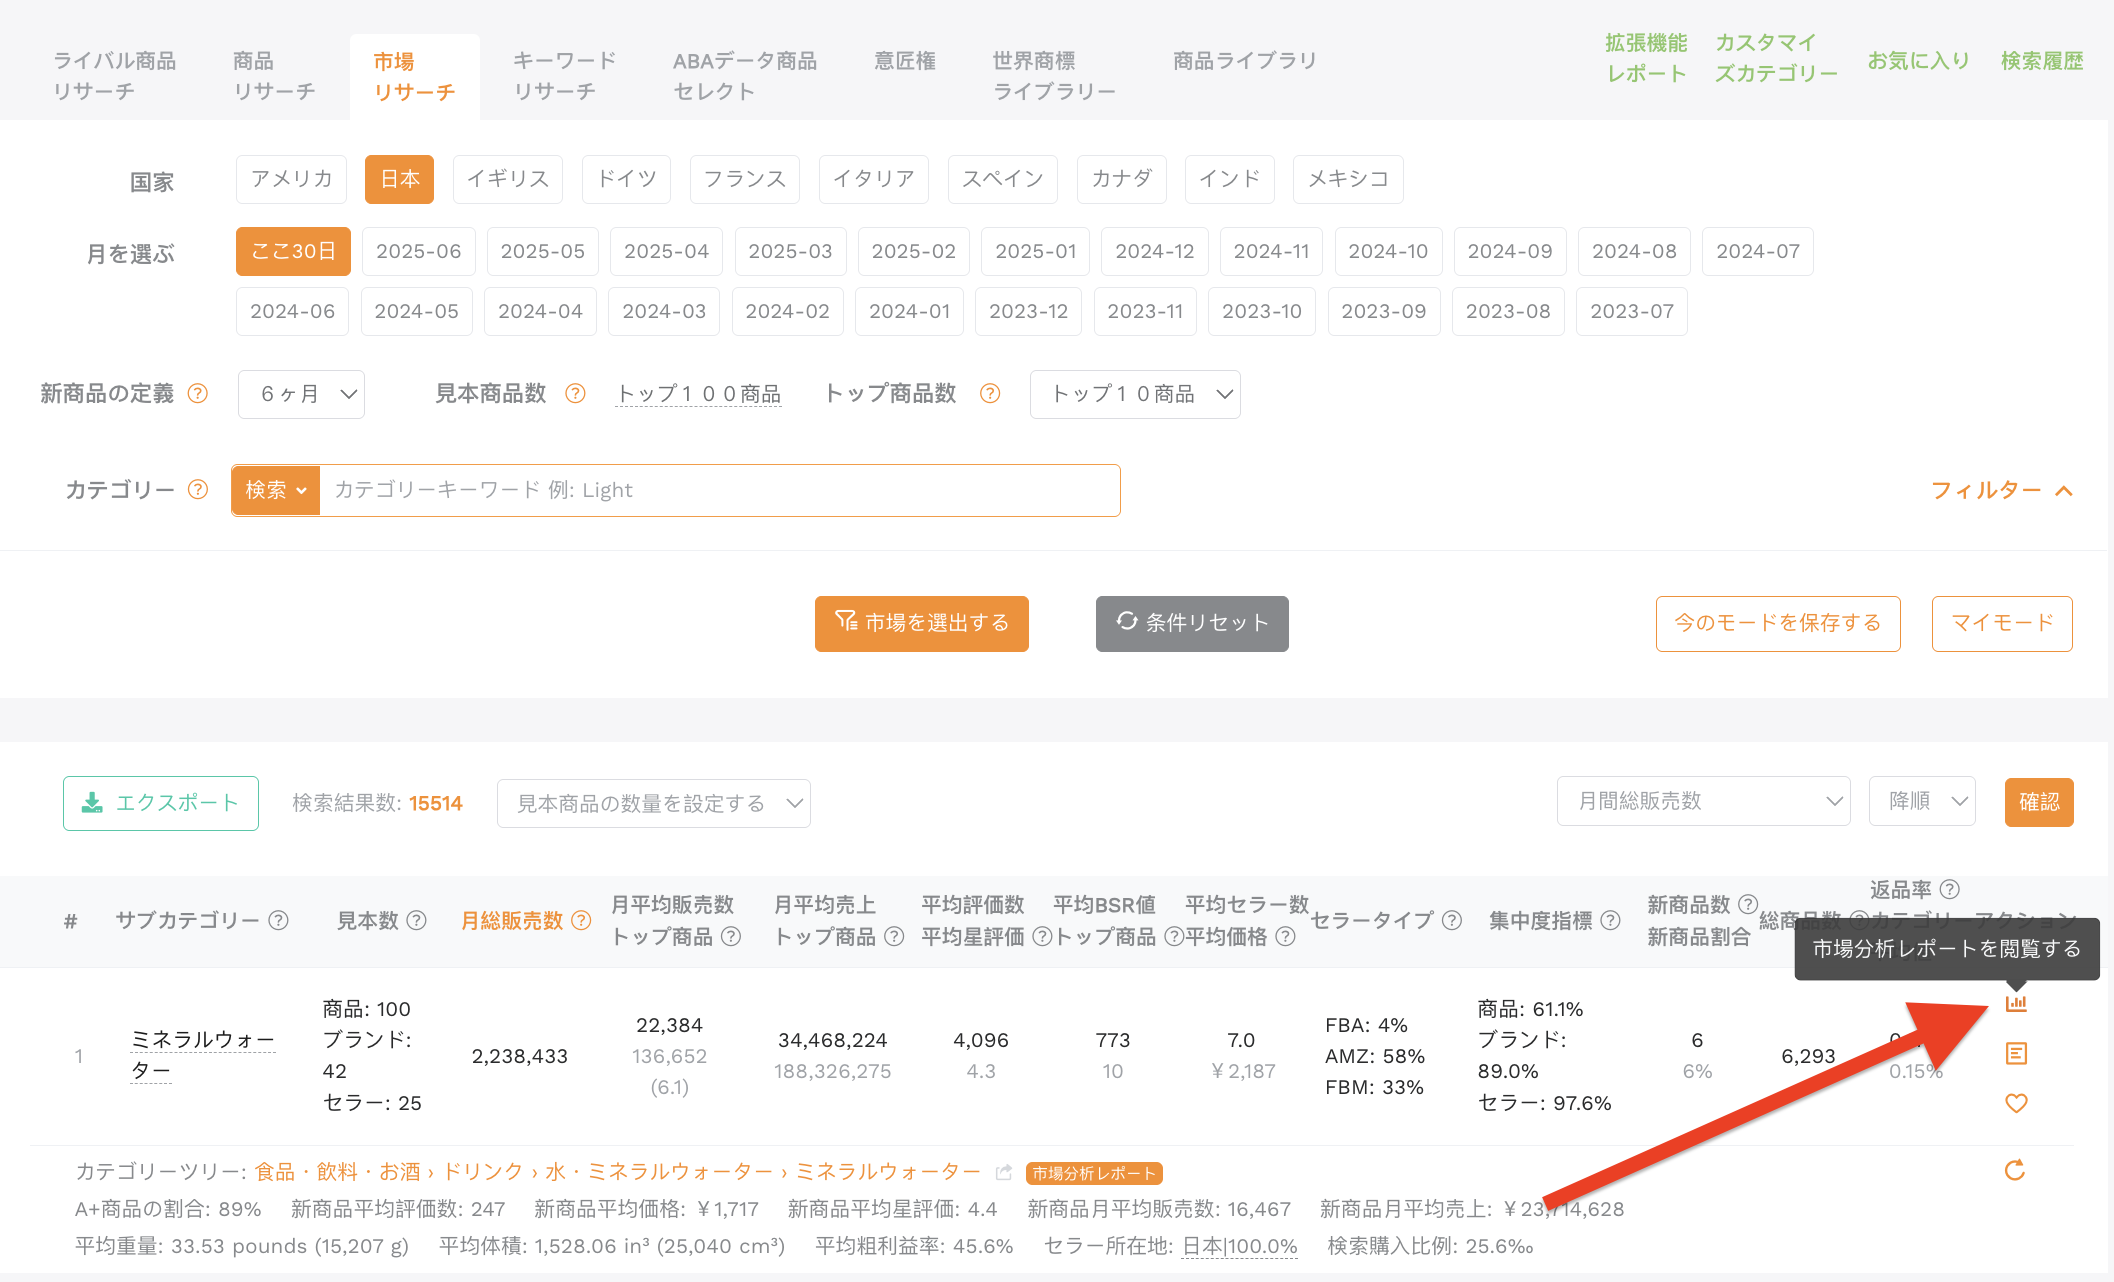
Task: Click the エクスポート button
Action: [161, 803]
